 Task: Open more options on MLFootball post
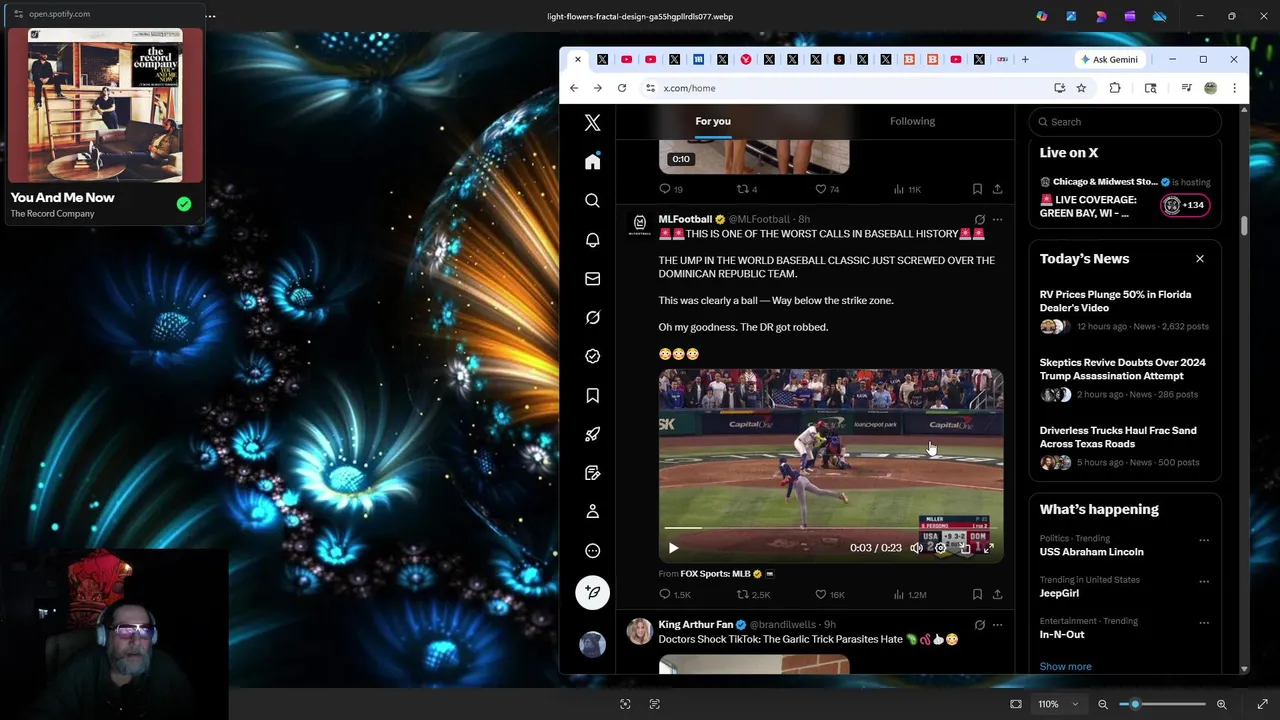pyautogui.click(x=997, y=219)
